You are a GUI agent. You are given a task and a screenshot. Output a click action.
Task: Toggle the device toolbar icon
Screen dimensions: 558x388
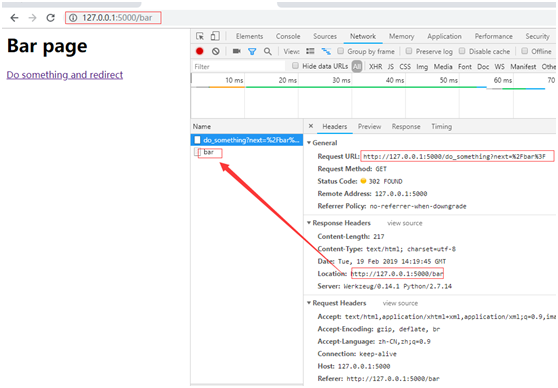[215, 36]
